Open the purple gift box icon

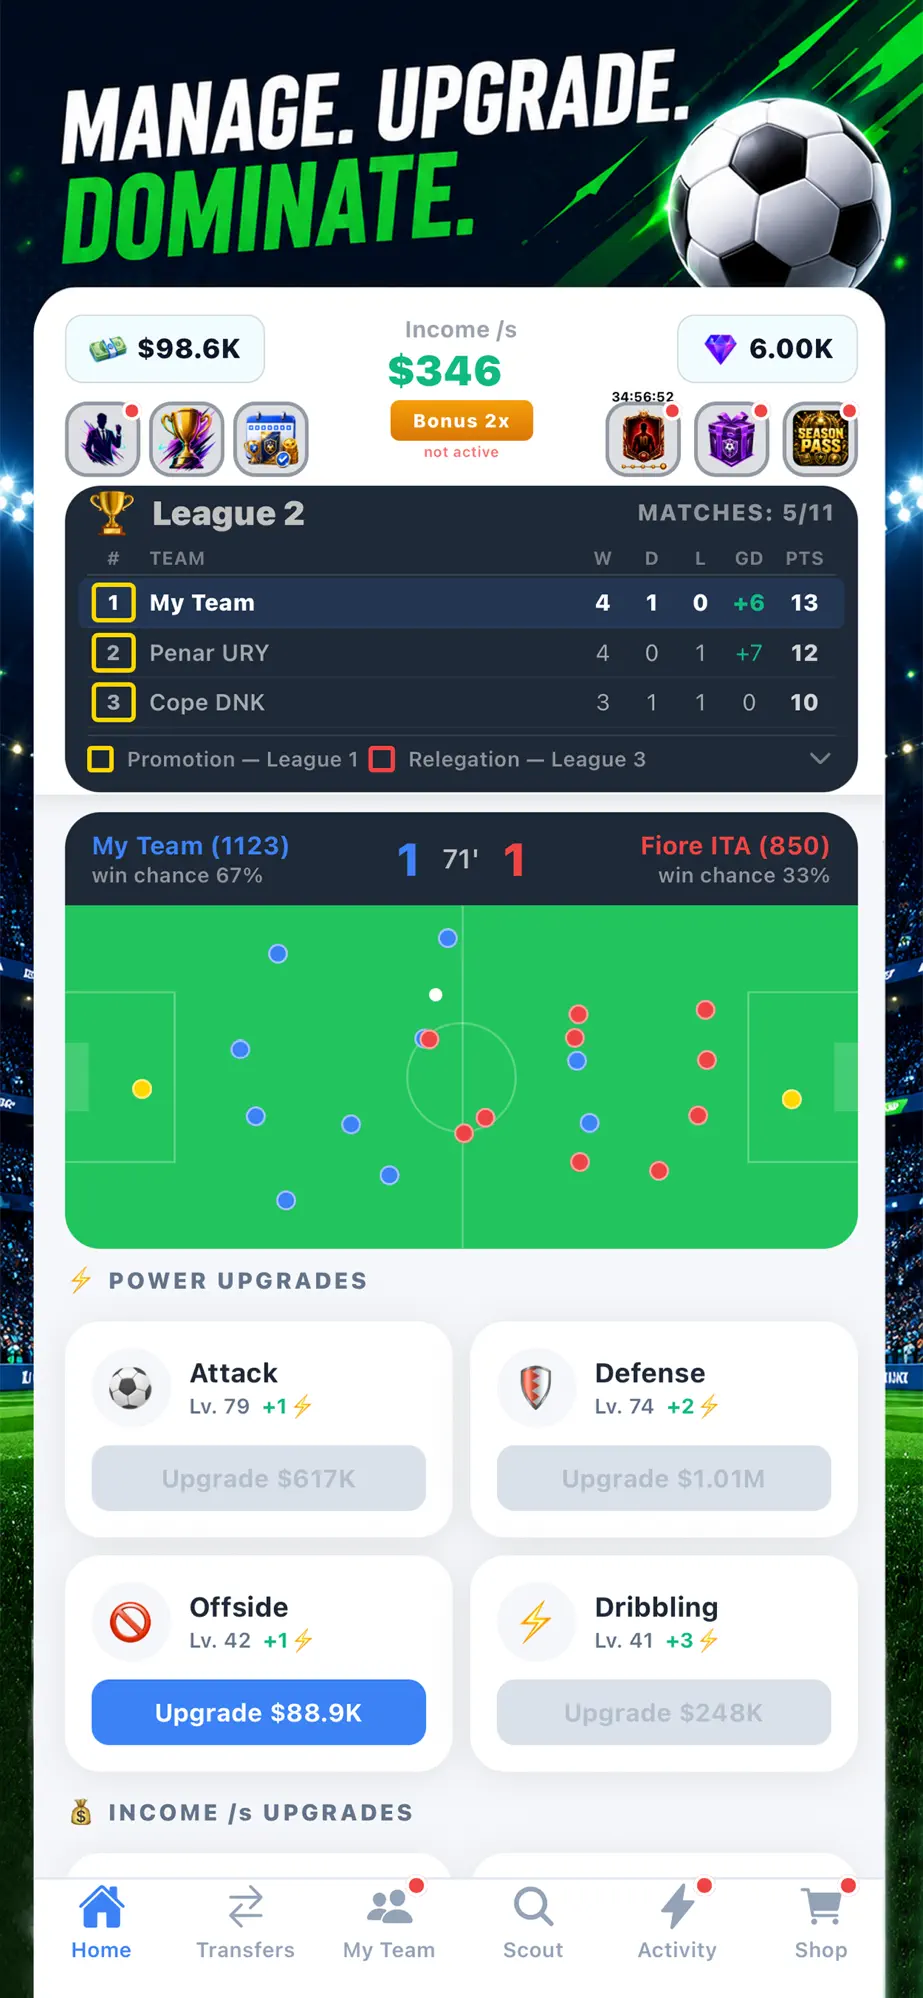coord(731,439)
